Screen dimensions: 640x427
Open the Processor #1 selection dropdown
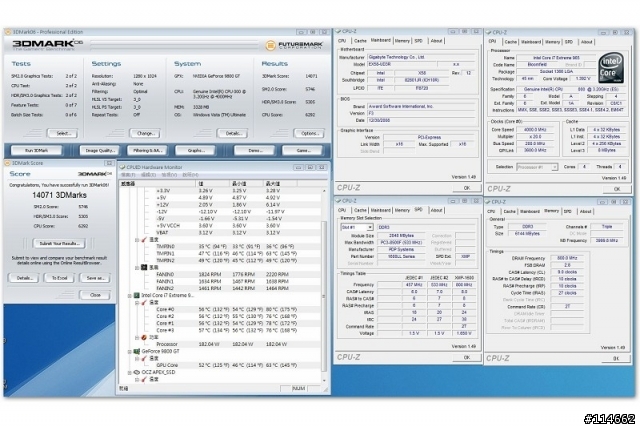click(554, 167)
